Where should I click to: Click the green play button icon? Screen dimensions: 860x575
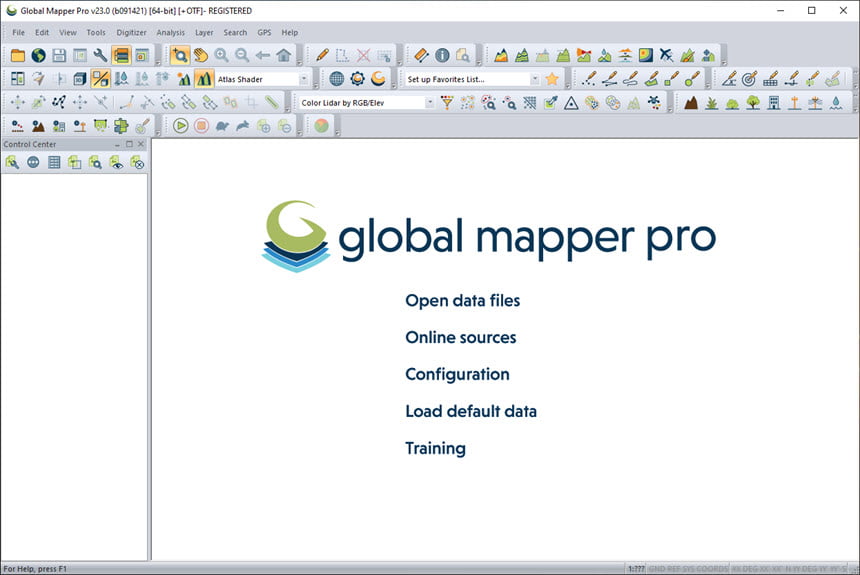coord(180,126)
